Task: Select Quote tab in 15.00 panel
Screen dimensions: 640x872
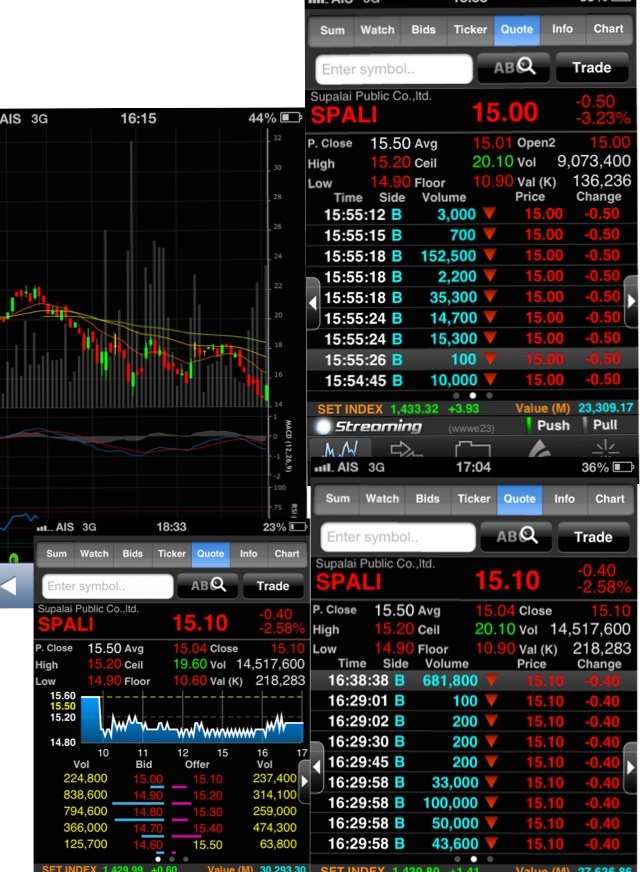Action: tap(517, 29)
